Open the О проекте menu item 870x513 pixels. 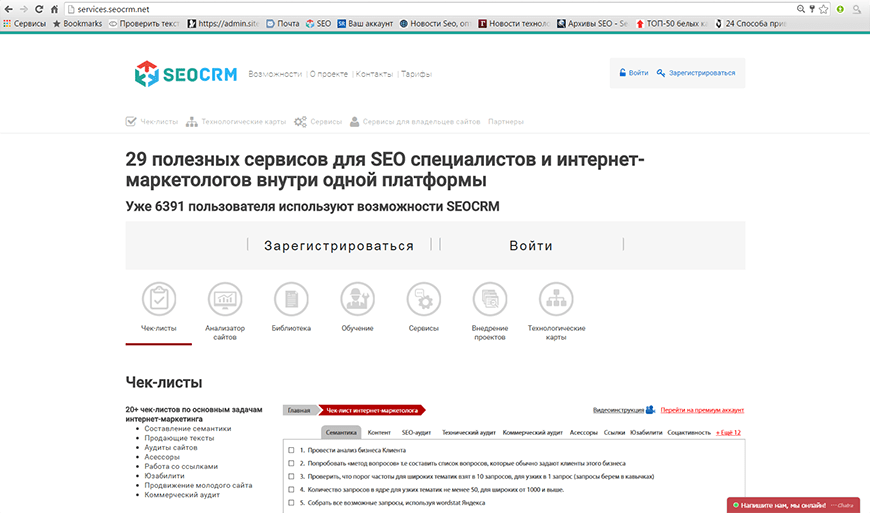click(x=329, y=74)
